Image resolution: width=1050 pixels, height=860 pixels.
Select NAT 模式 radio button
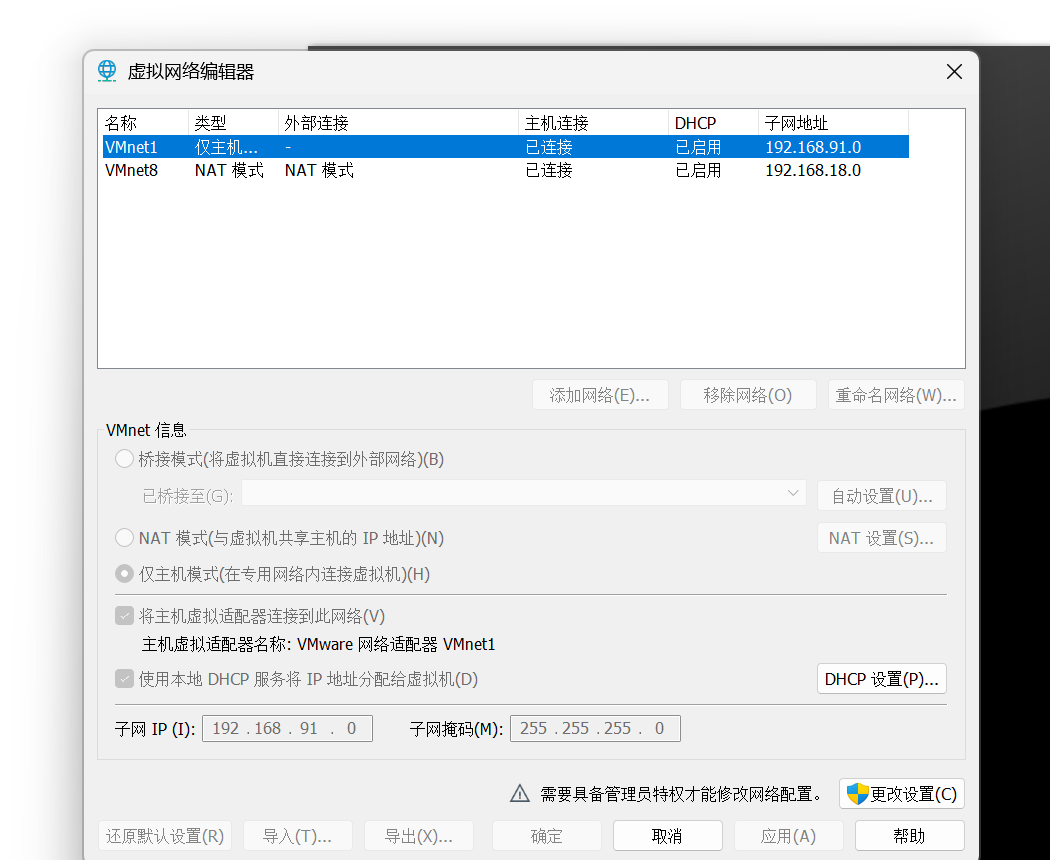(125, 538)
